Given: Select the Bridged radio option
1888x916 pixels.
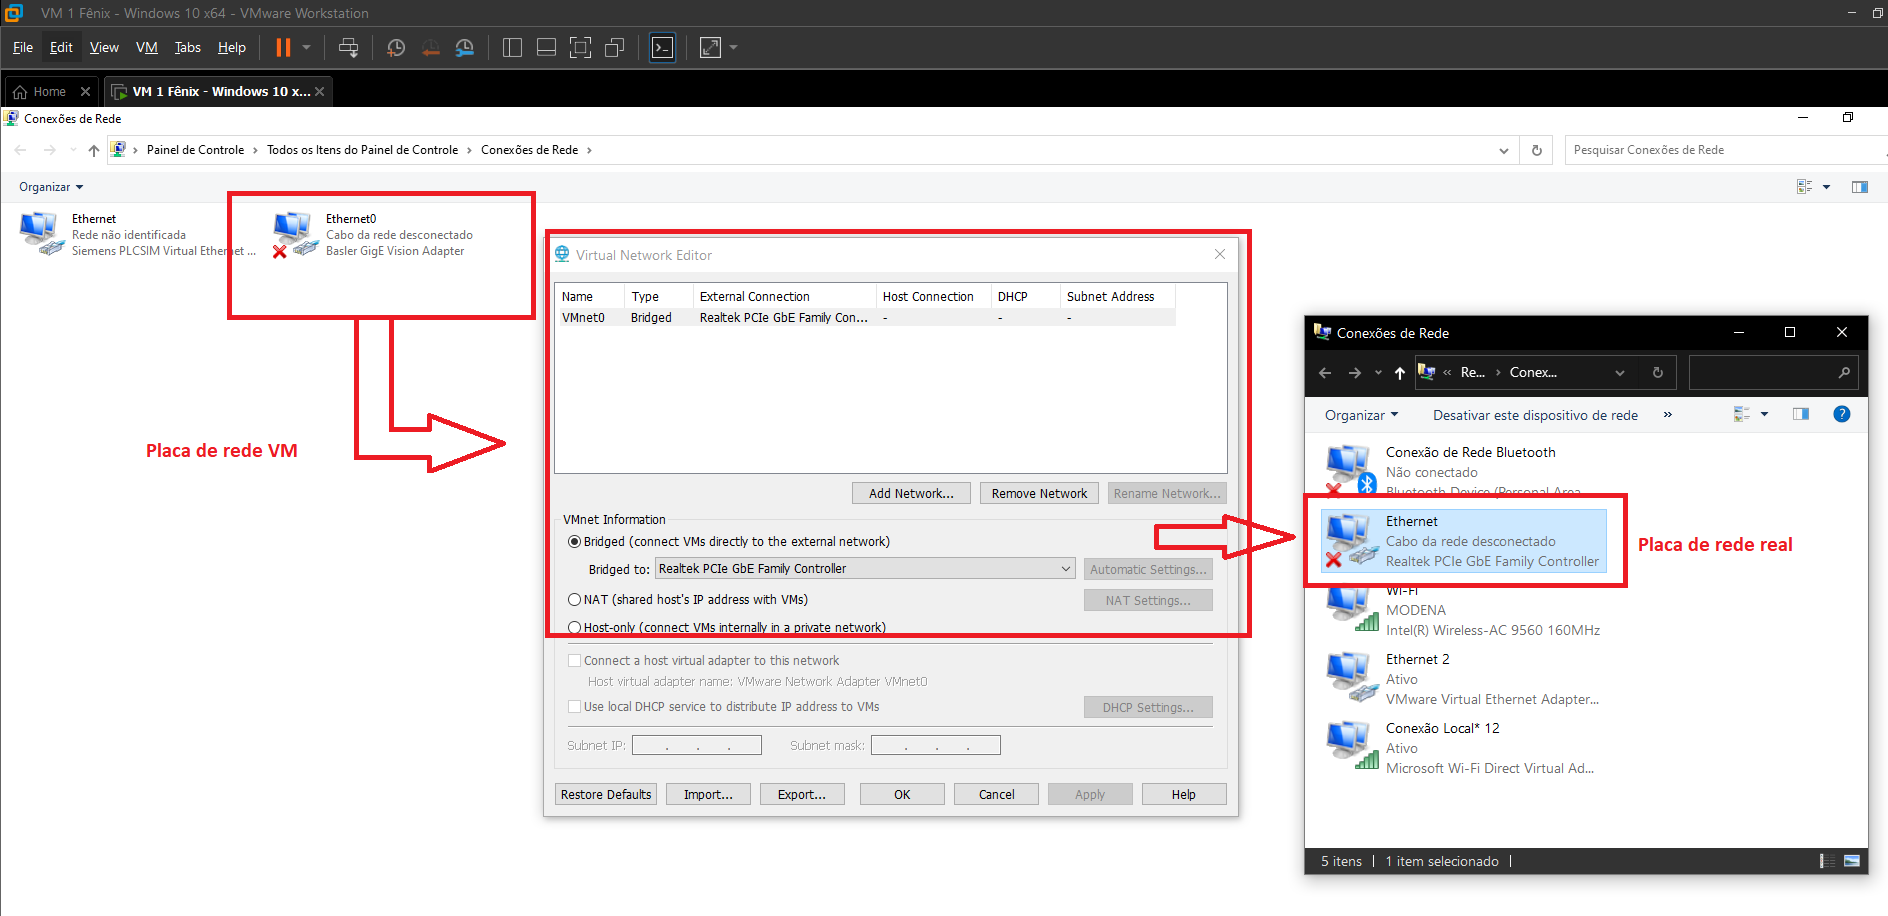Looking at the screenshot, I should pyautogui.click(x=574, y=541).
